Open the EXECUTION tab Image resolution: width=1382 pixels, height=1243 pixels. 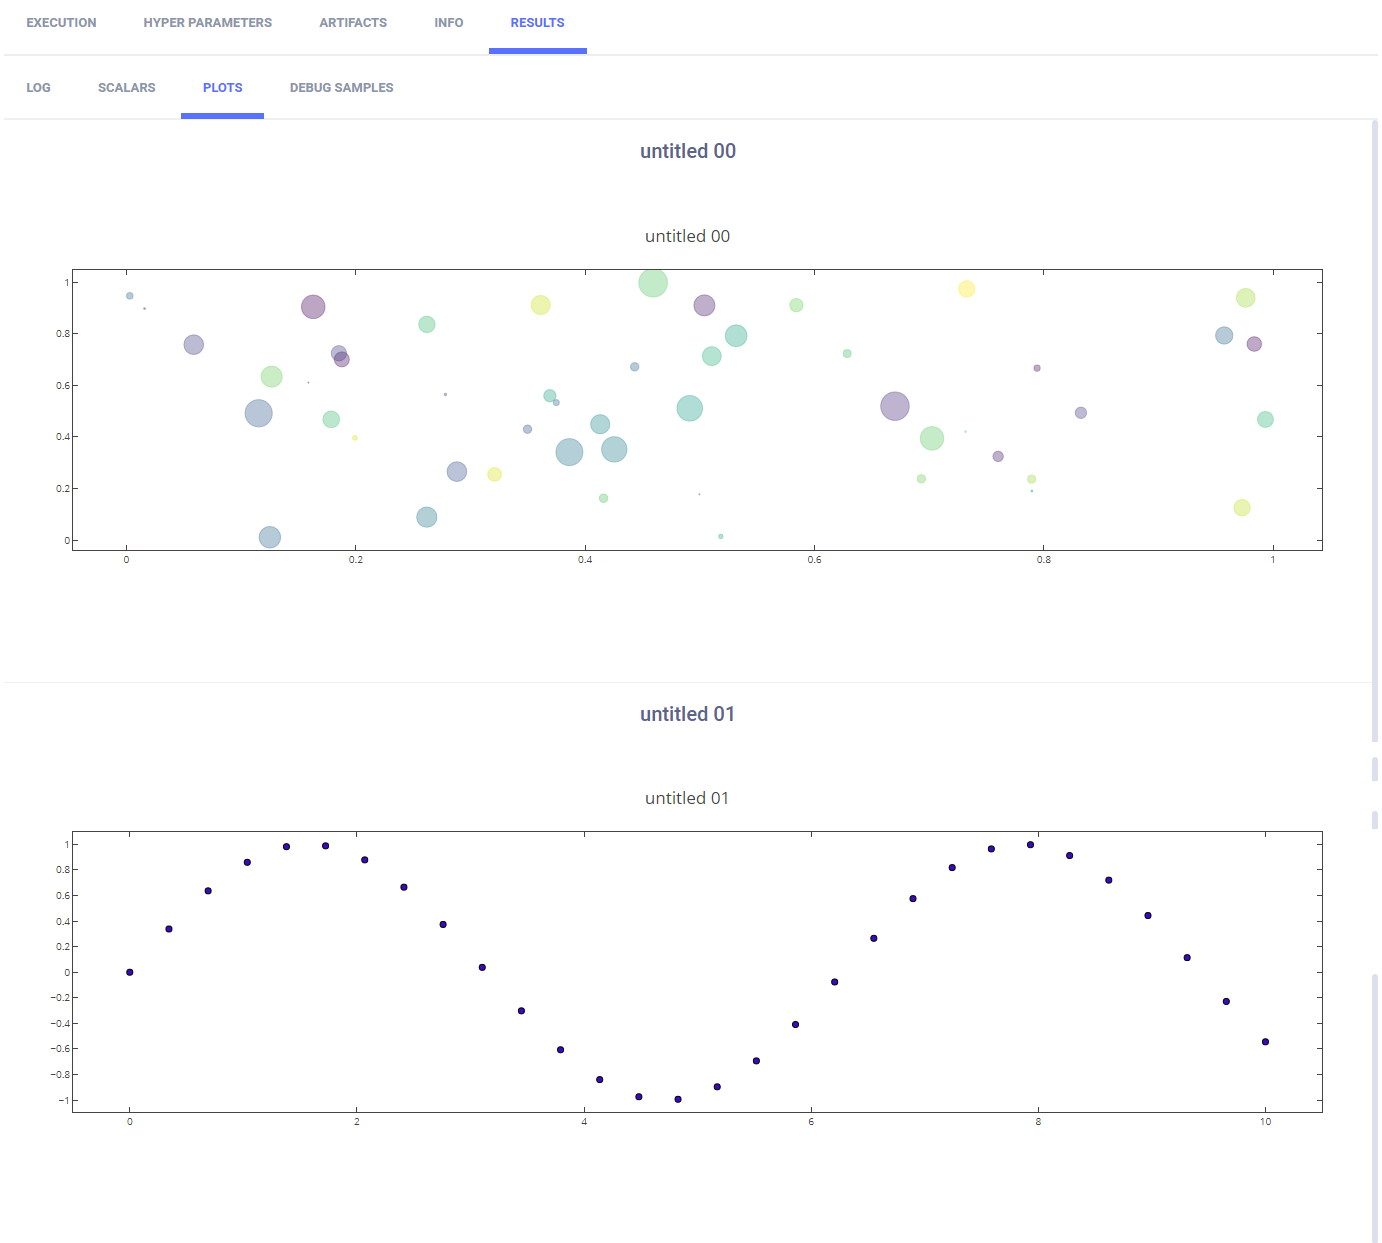(61, 23)
